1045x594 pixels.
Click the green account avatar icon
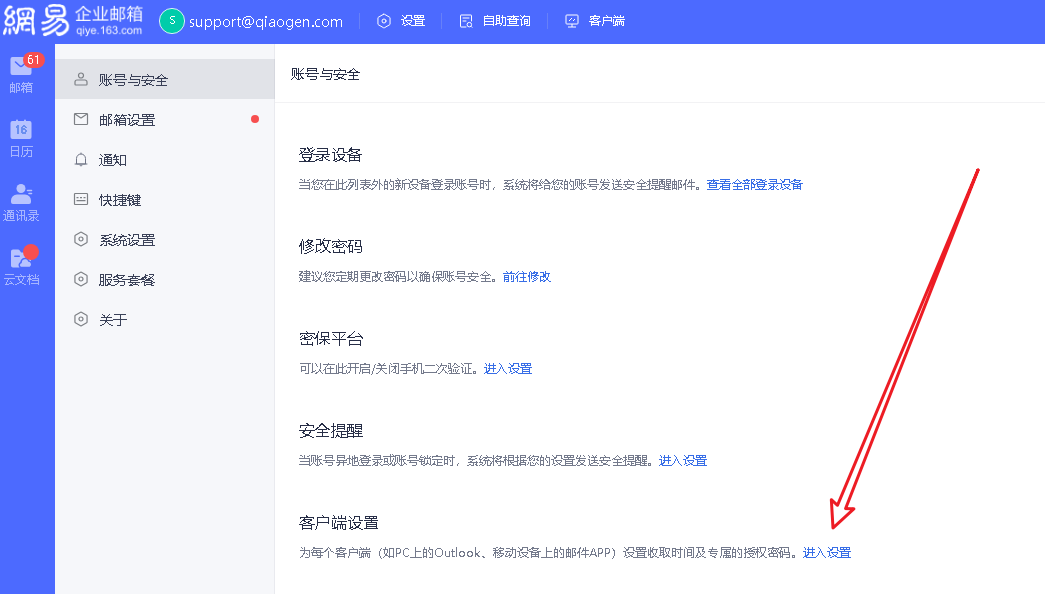pos(172,21)
